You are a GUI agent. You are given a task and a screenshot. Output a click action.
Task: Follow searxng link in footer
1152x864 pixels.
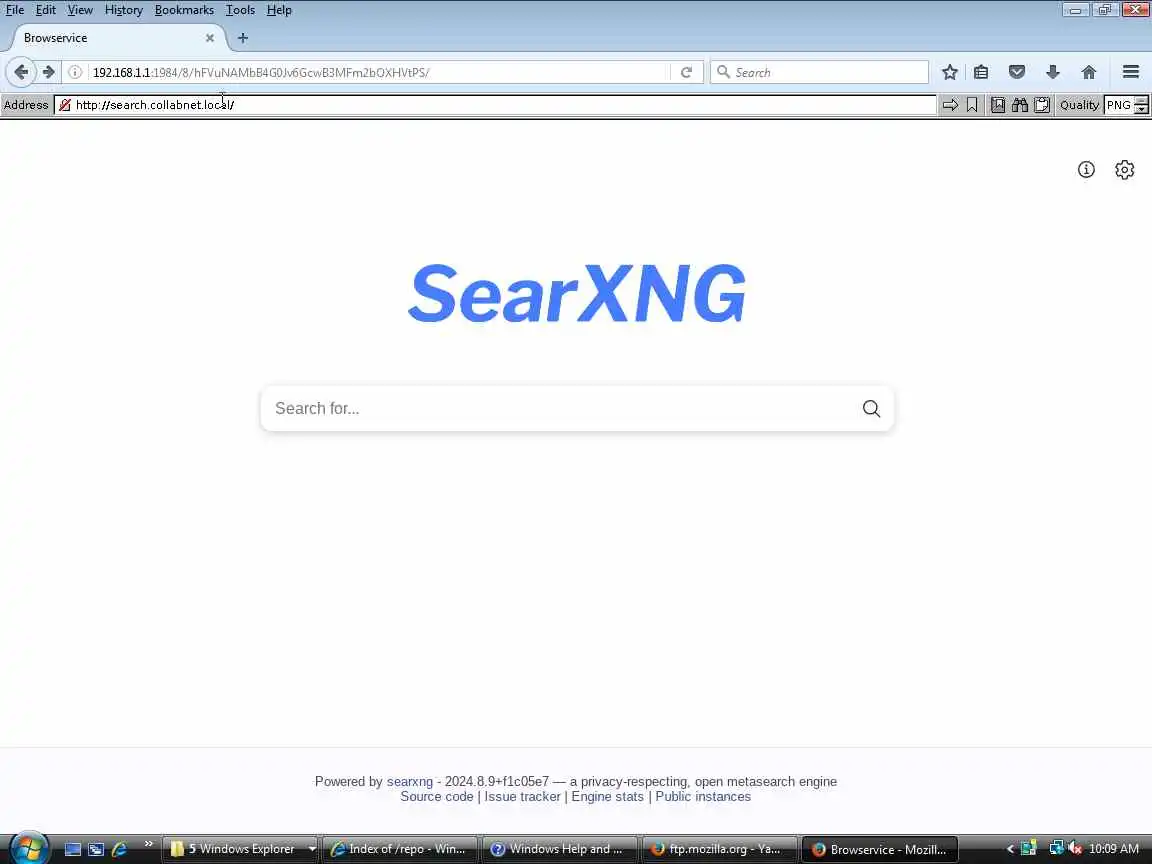coord(409,782)
